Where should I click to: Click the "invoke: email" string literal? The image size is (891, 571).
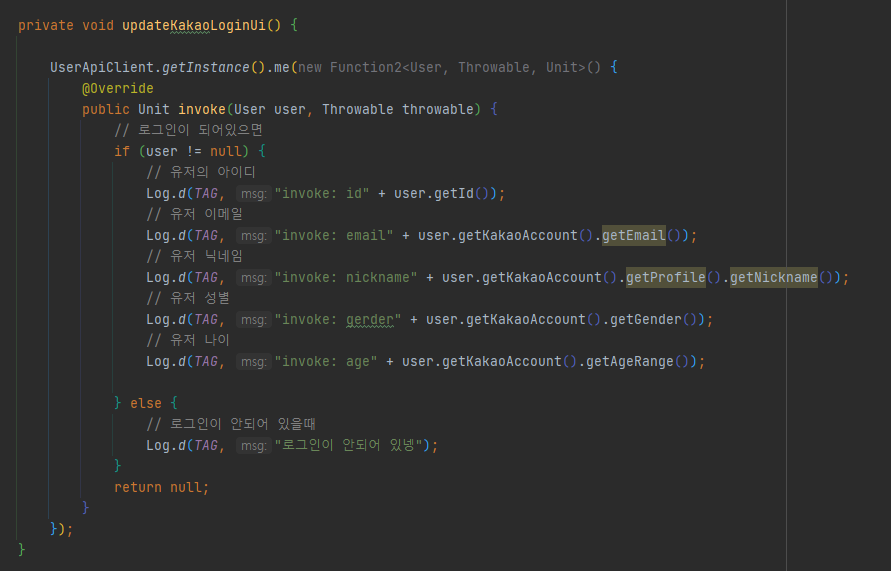pyautogui.click(x=334, y=236)
